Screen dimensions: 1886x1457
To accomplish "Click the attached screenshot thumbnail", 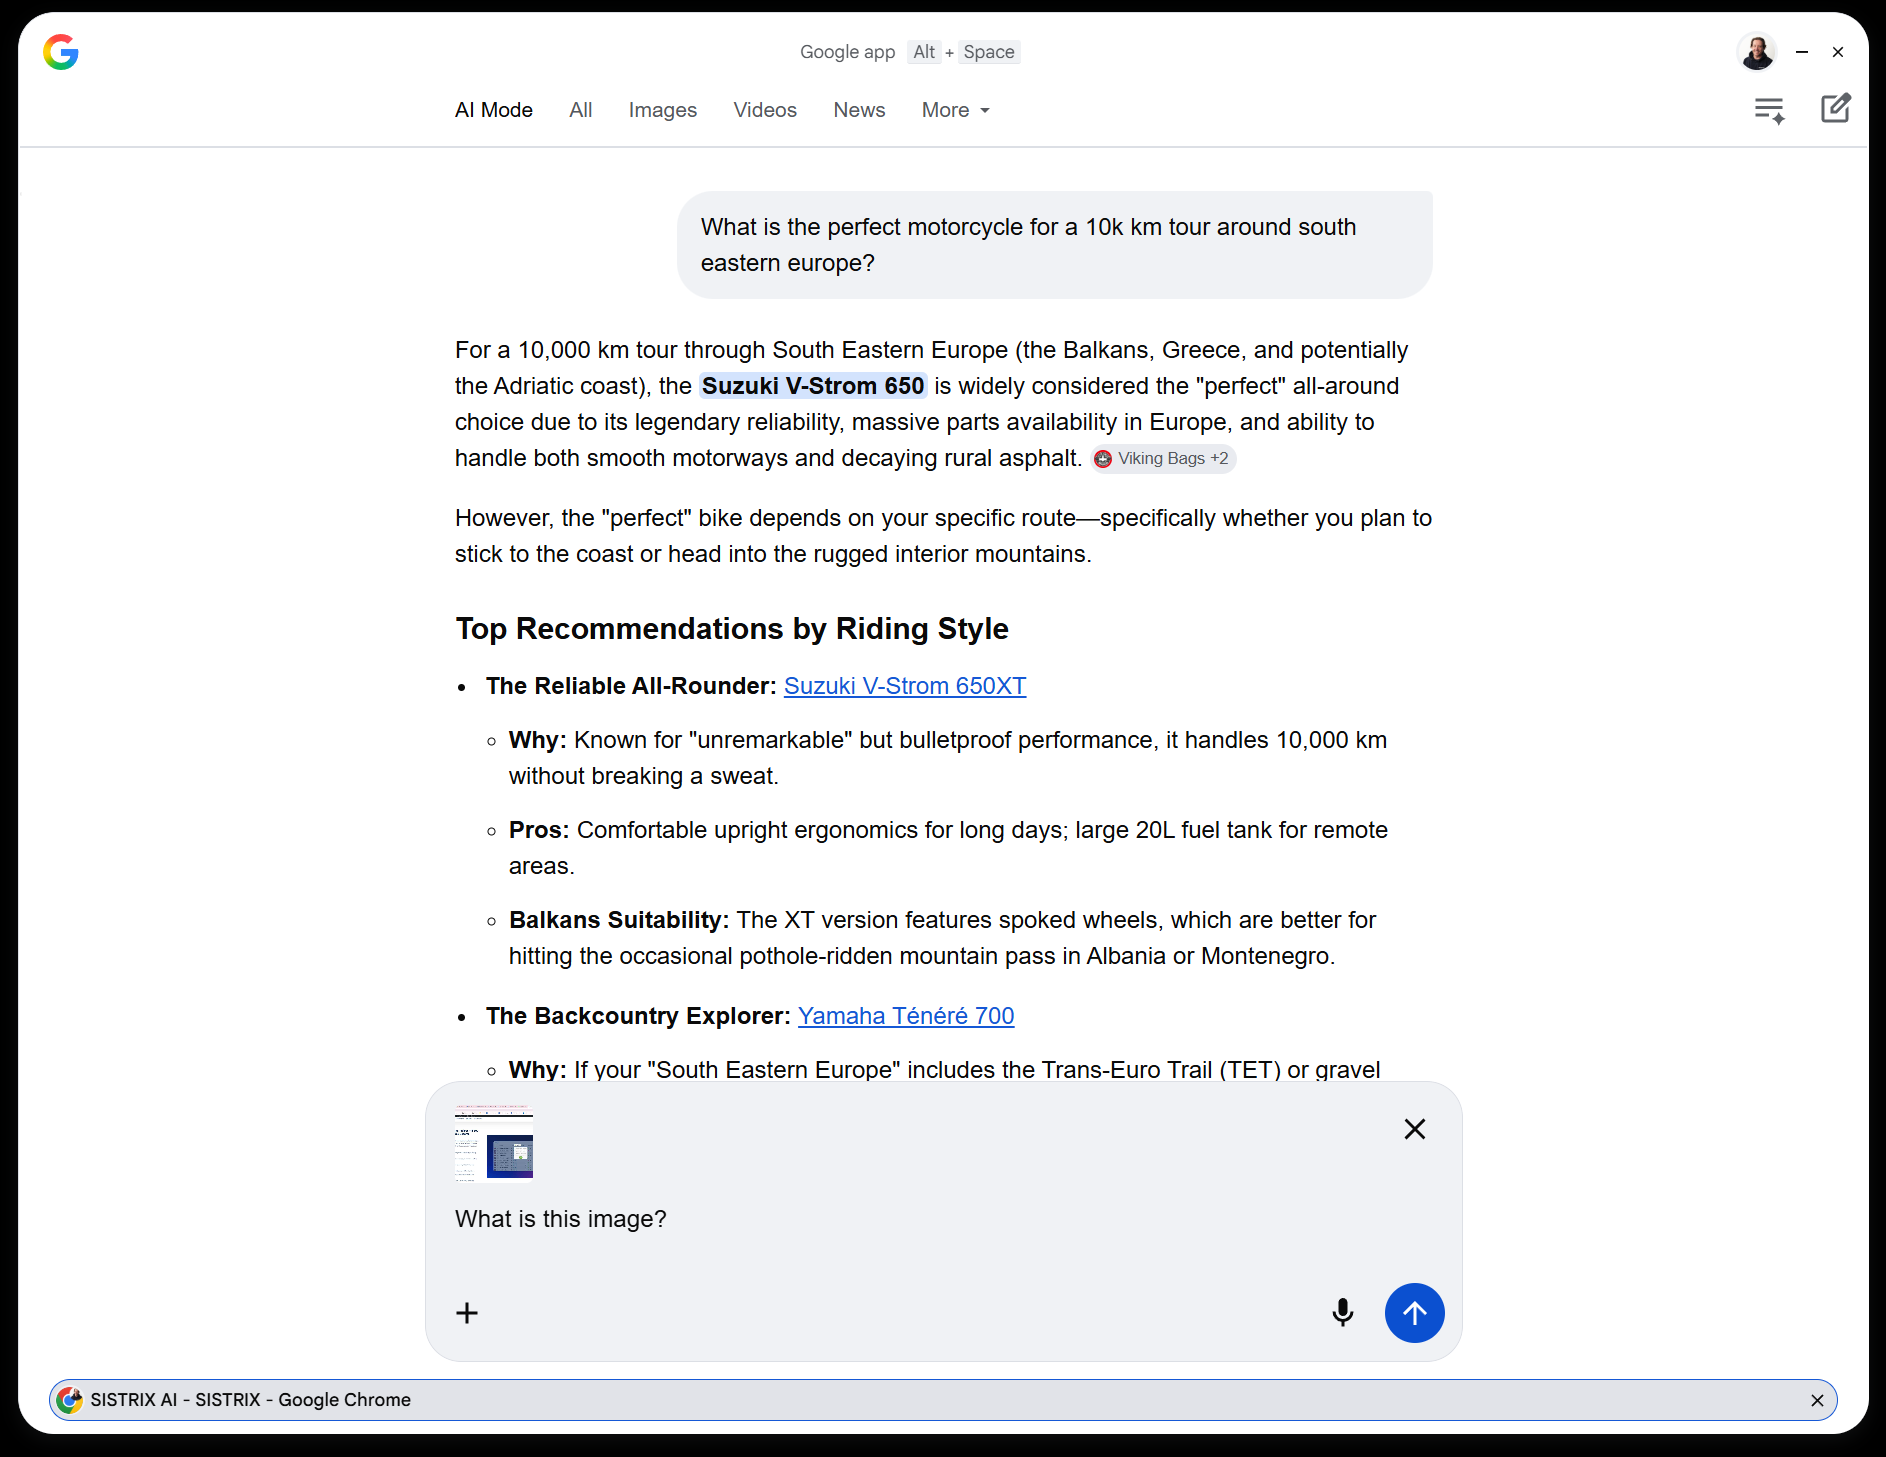I will [494, 1143].
